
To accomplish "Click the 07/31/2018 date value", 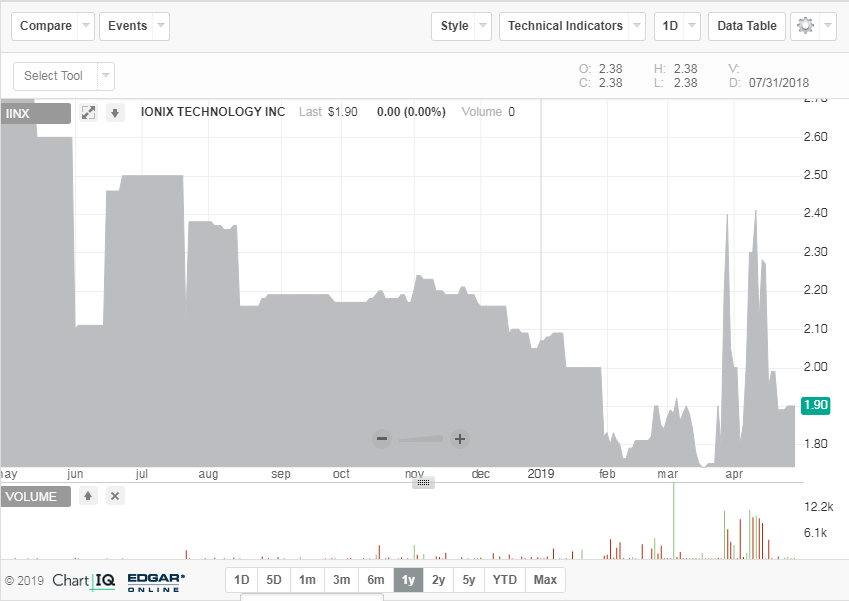I will click(x=779, y=83).
